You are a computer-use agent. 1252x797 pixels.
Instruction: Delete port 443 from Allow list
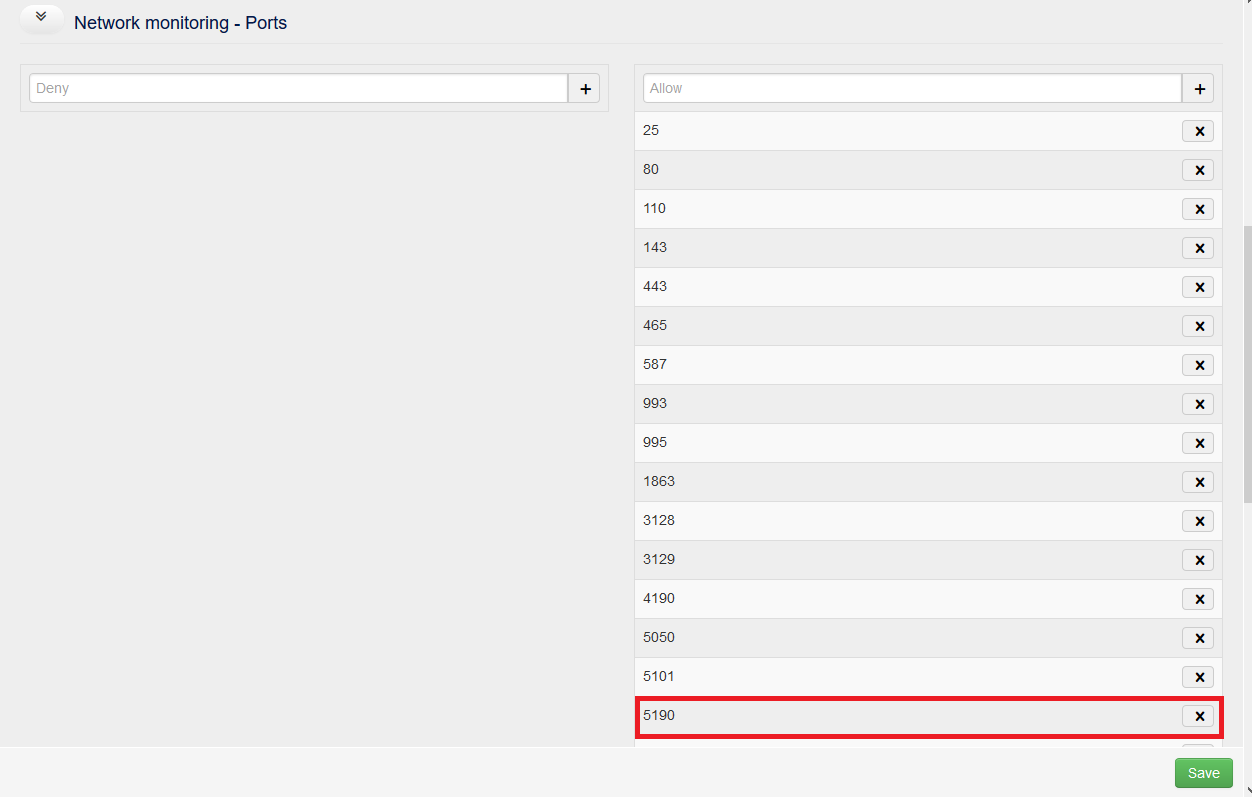click(x=1198, y=287)
